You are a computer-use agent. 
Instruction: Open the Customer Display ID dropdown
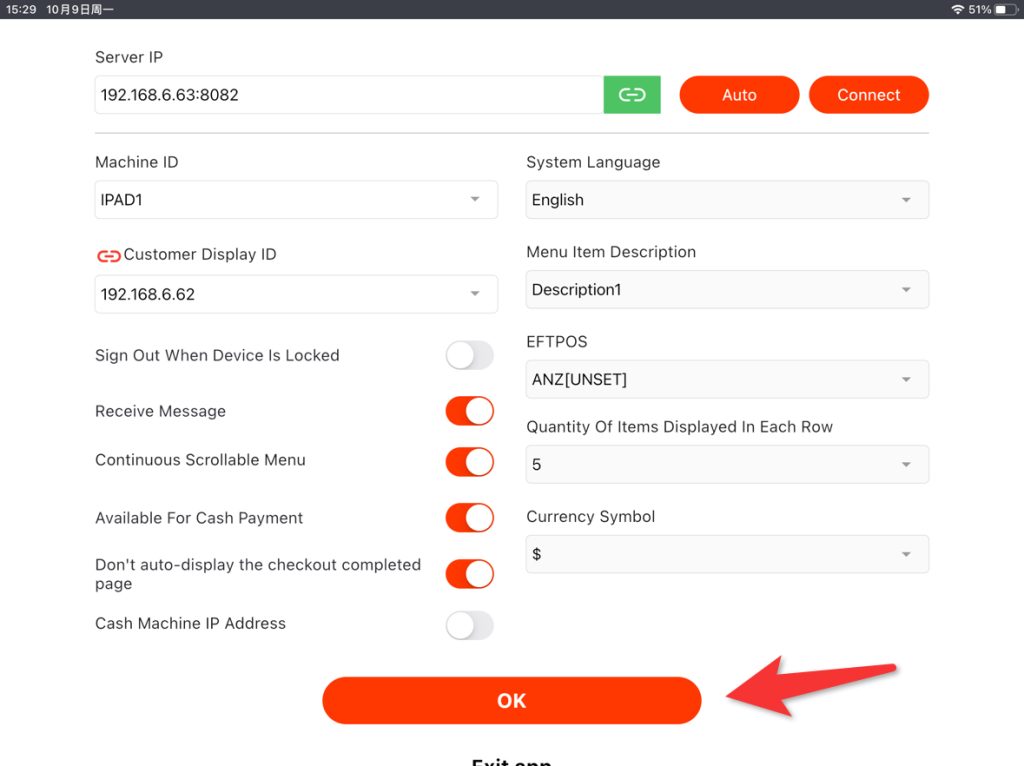pyautogui.click(x=296, y=294)
